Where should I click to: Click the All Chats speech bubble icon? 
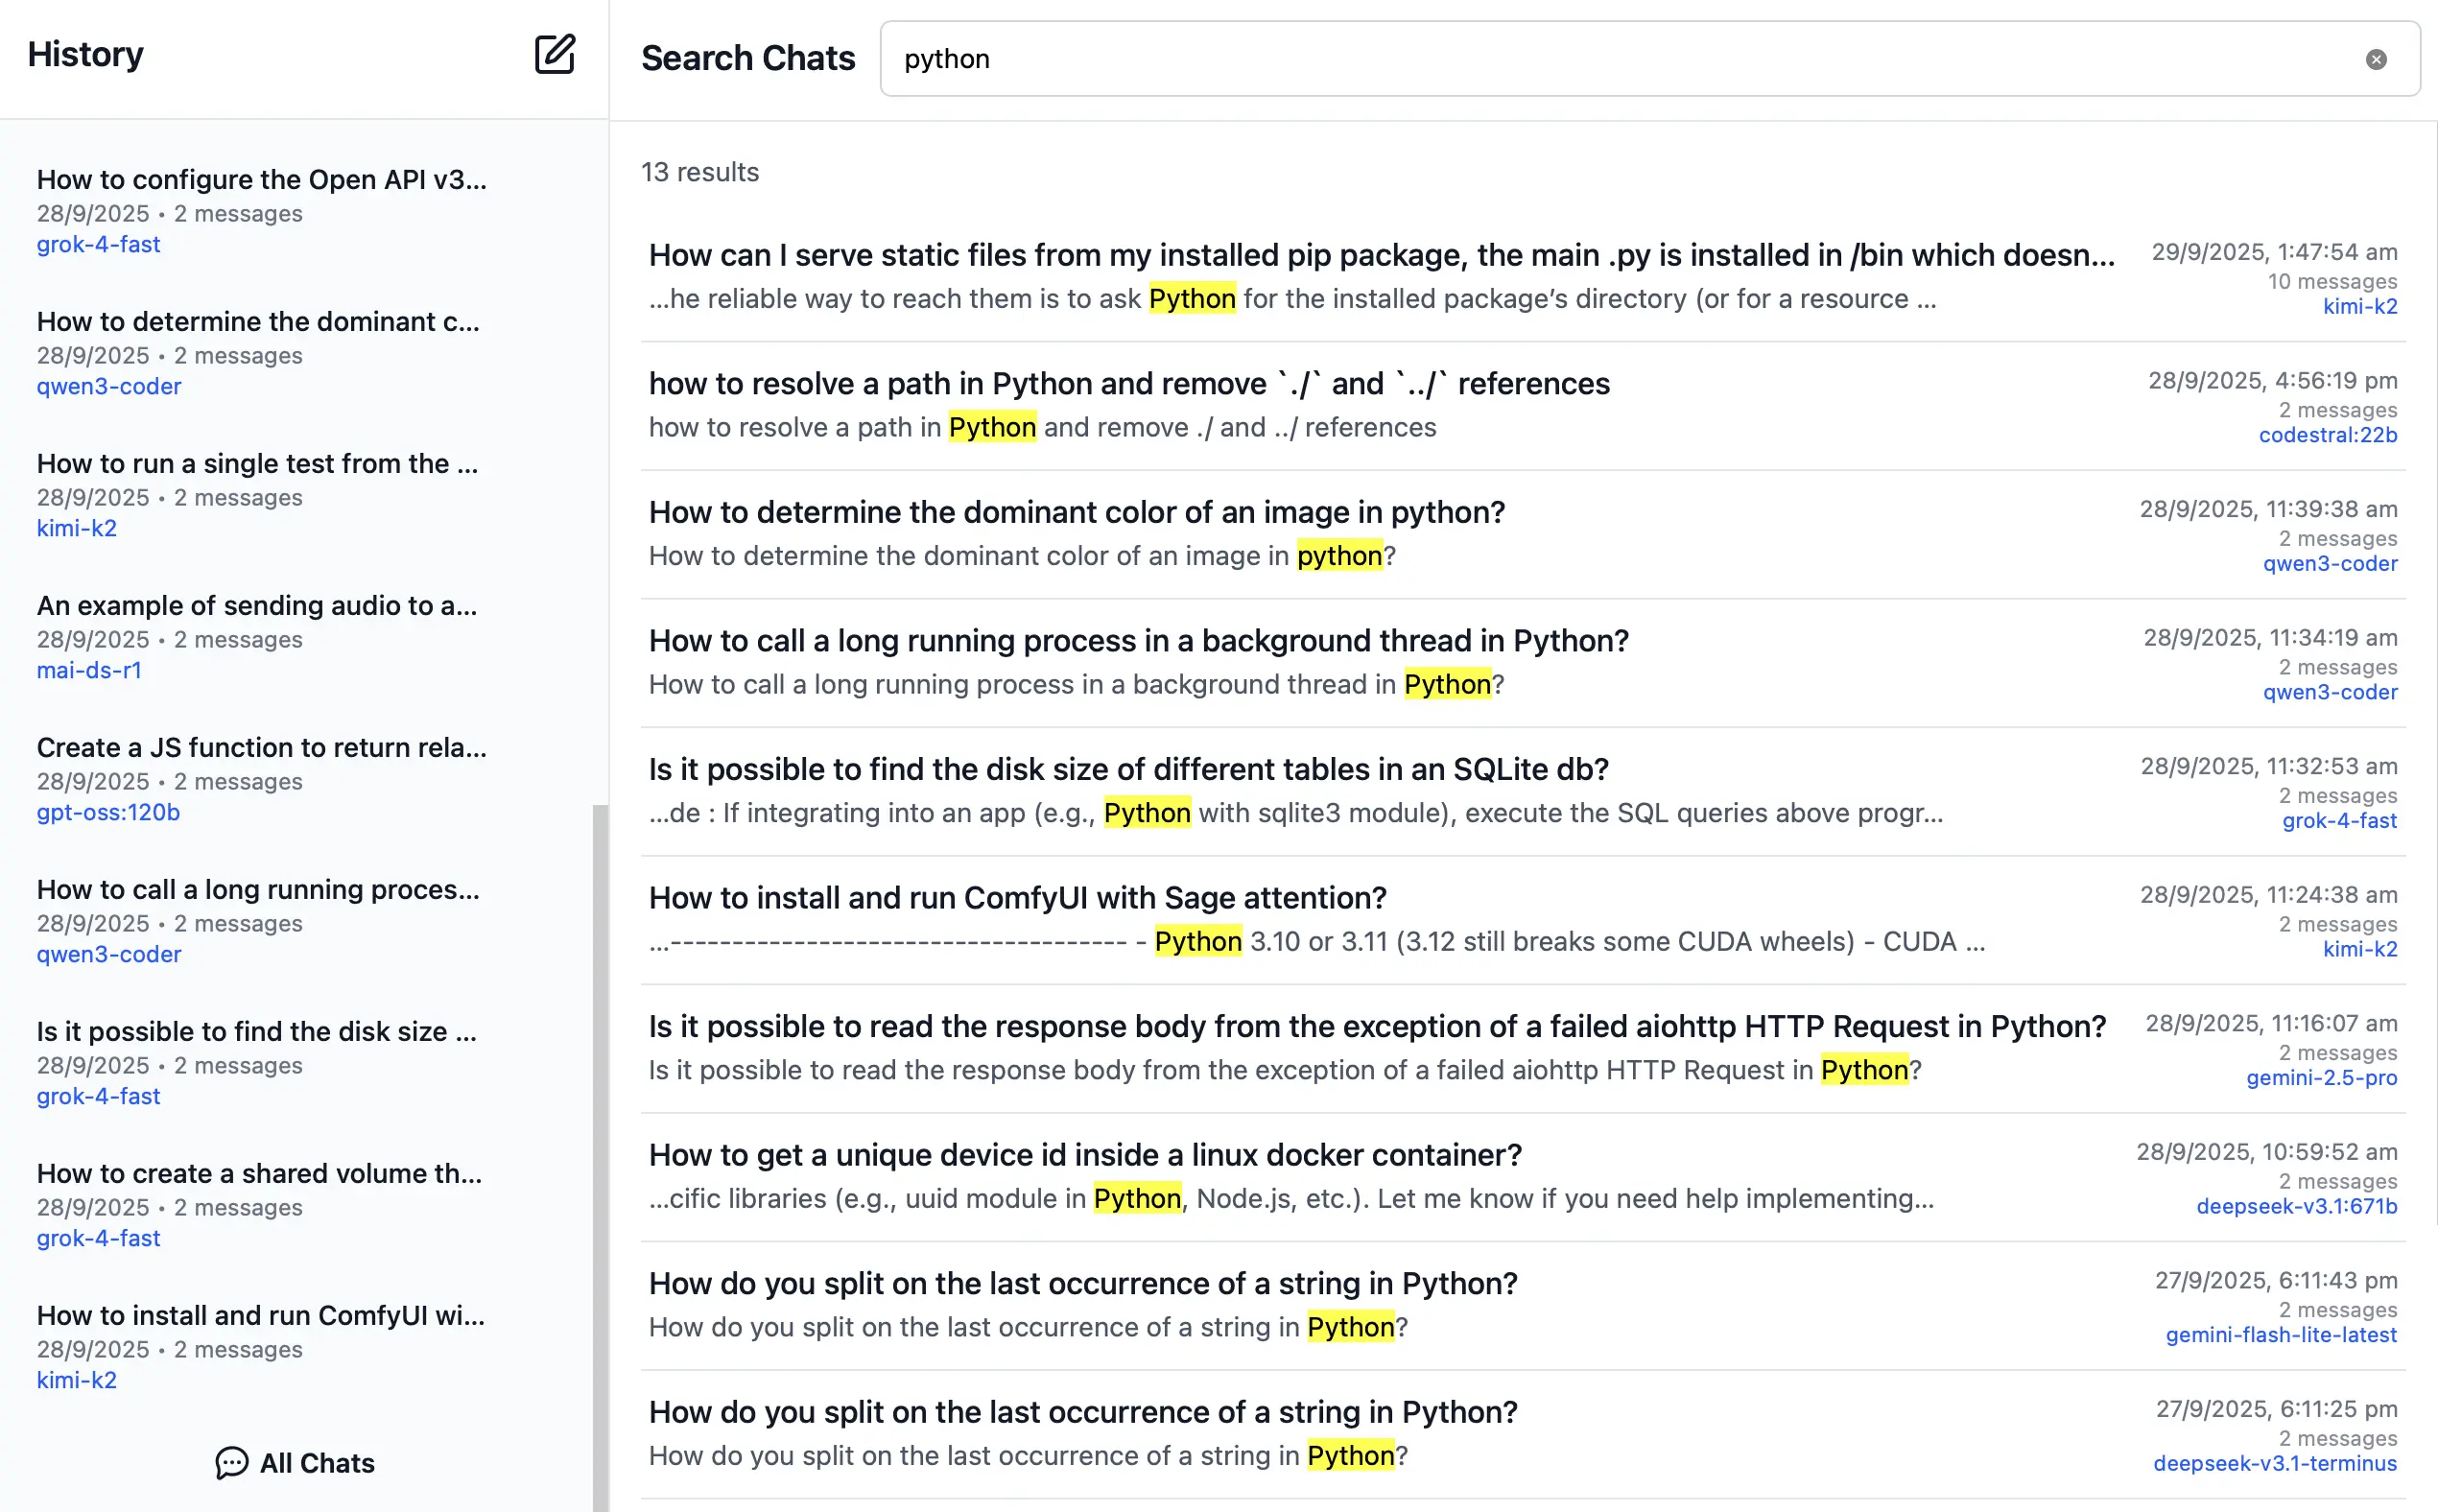[x=231, y=1463]
